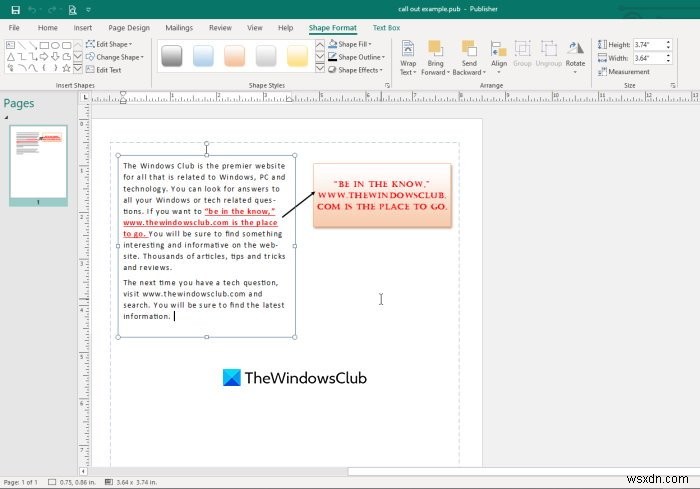Select the Elbow Arrow Connector shape
This screenshot has height=489, width=700.
pos(33,57)
